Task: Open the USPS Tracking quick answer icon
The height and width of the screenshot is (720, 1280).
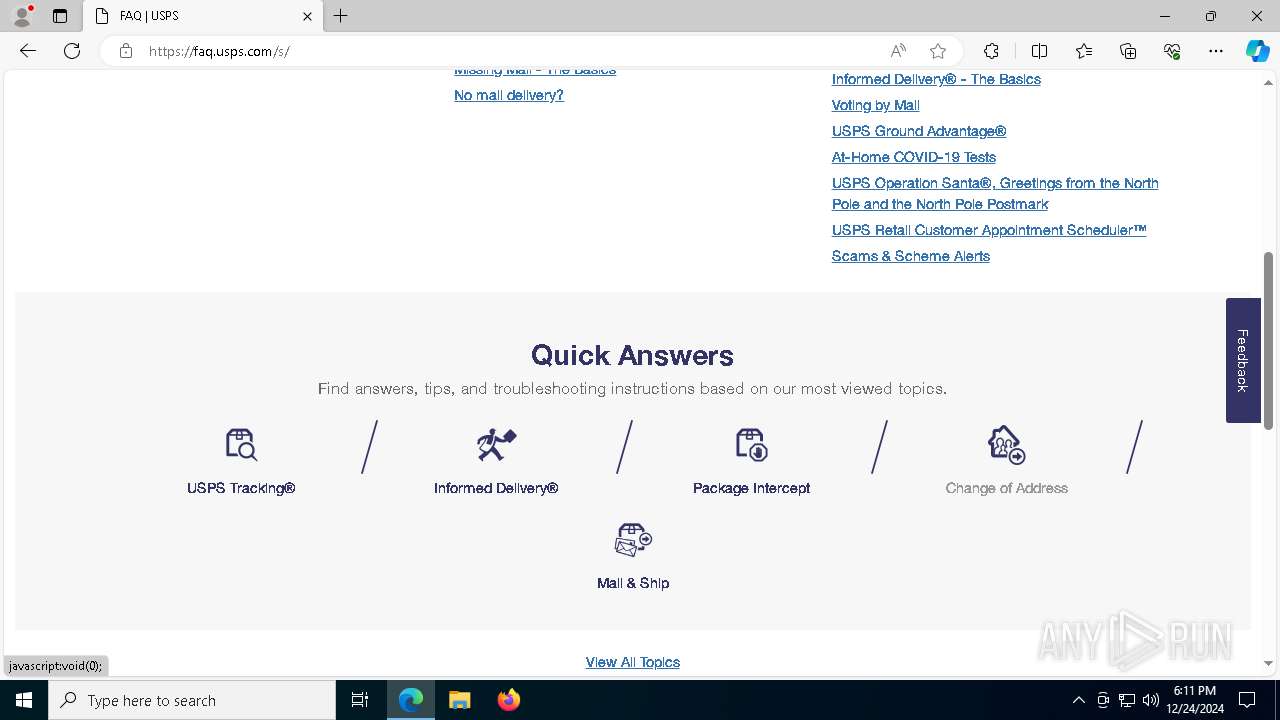Action: pos(241,444)
